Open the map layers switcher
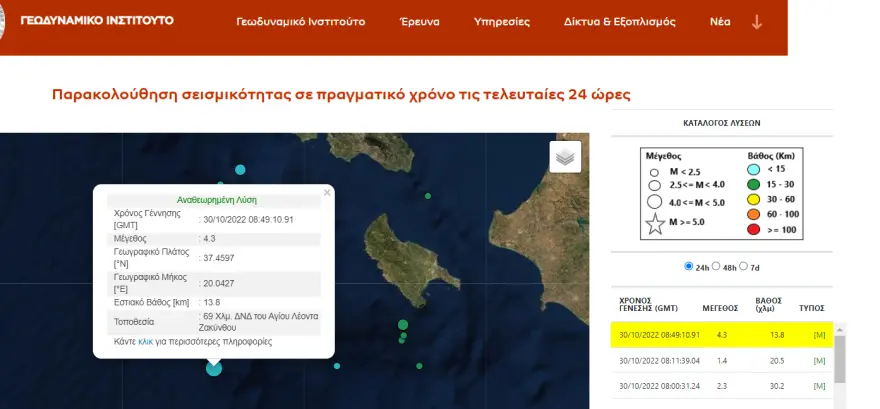 [x=565, y=157]
